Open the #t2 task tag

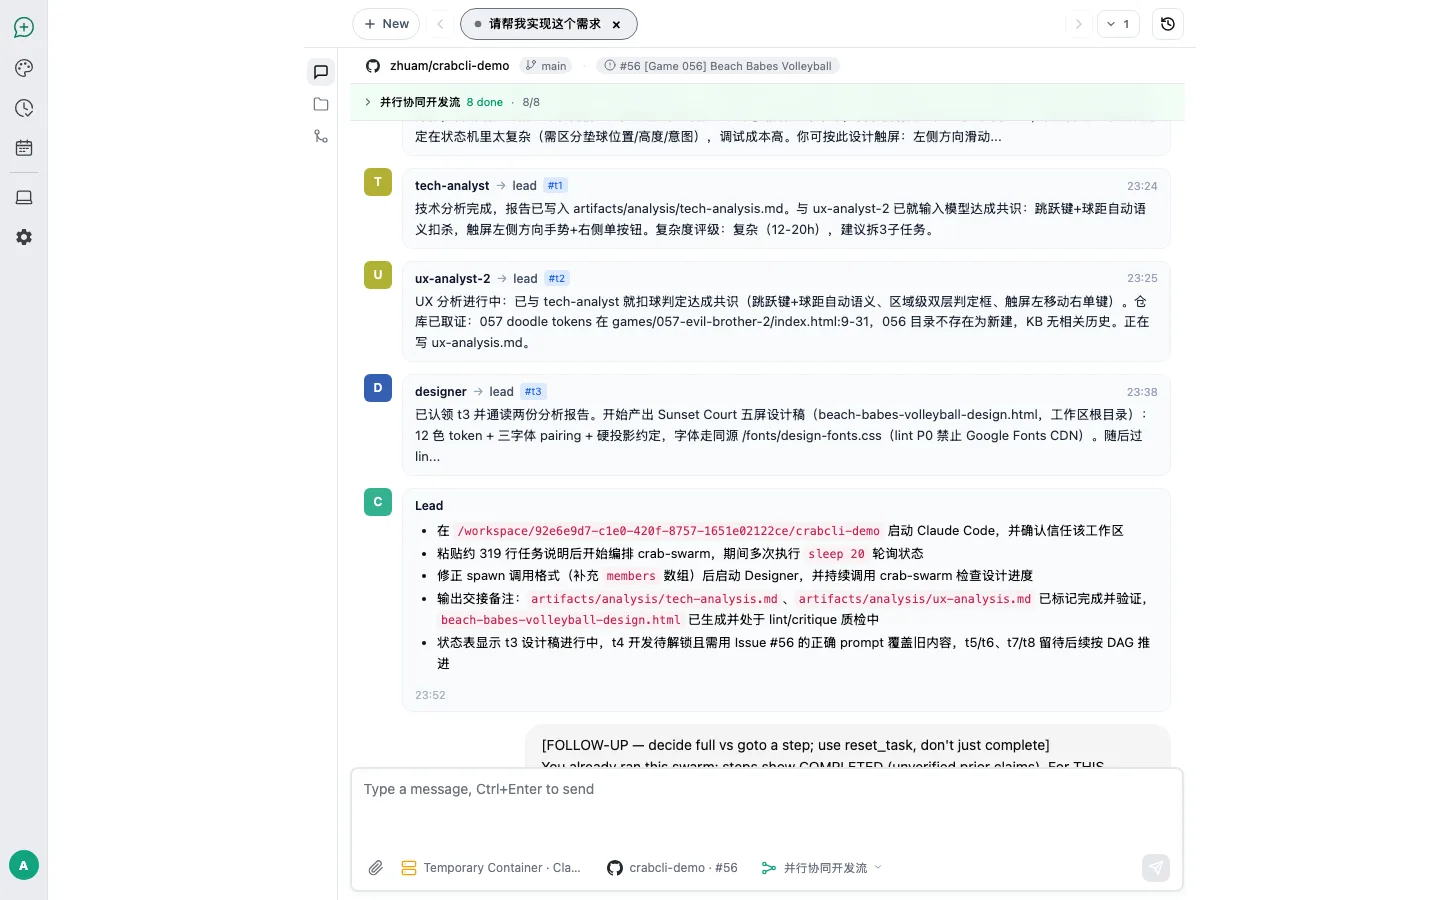click(557, 278)
